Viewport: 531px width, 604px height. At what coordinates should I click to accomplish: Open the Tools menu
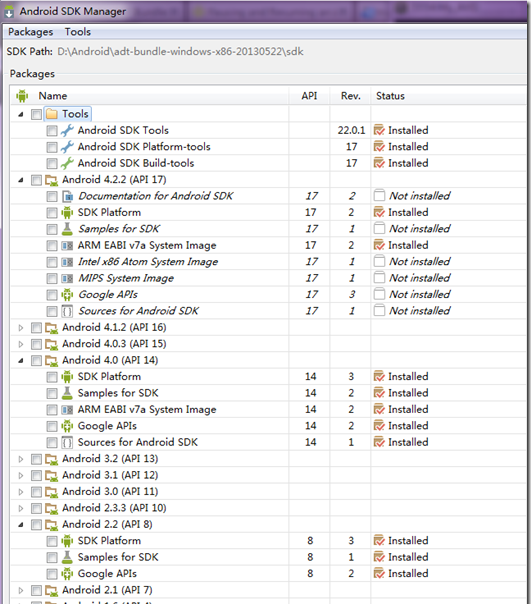click(78, 32)
